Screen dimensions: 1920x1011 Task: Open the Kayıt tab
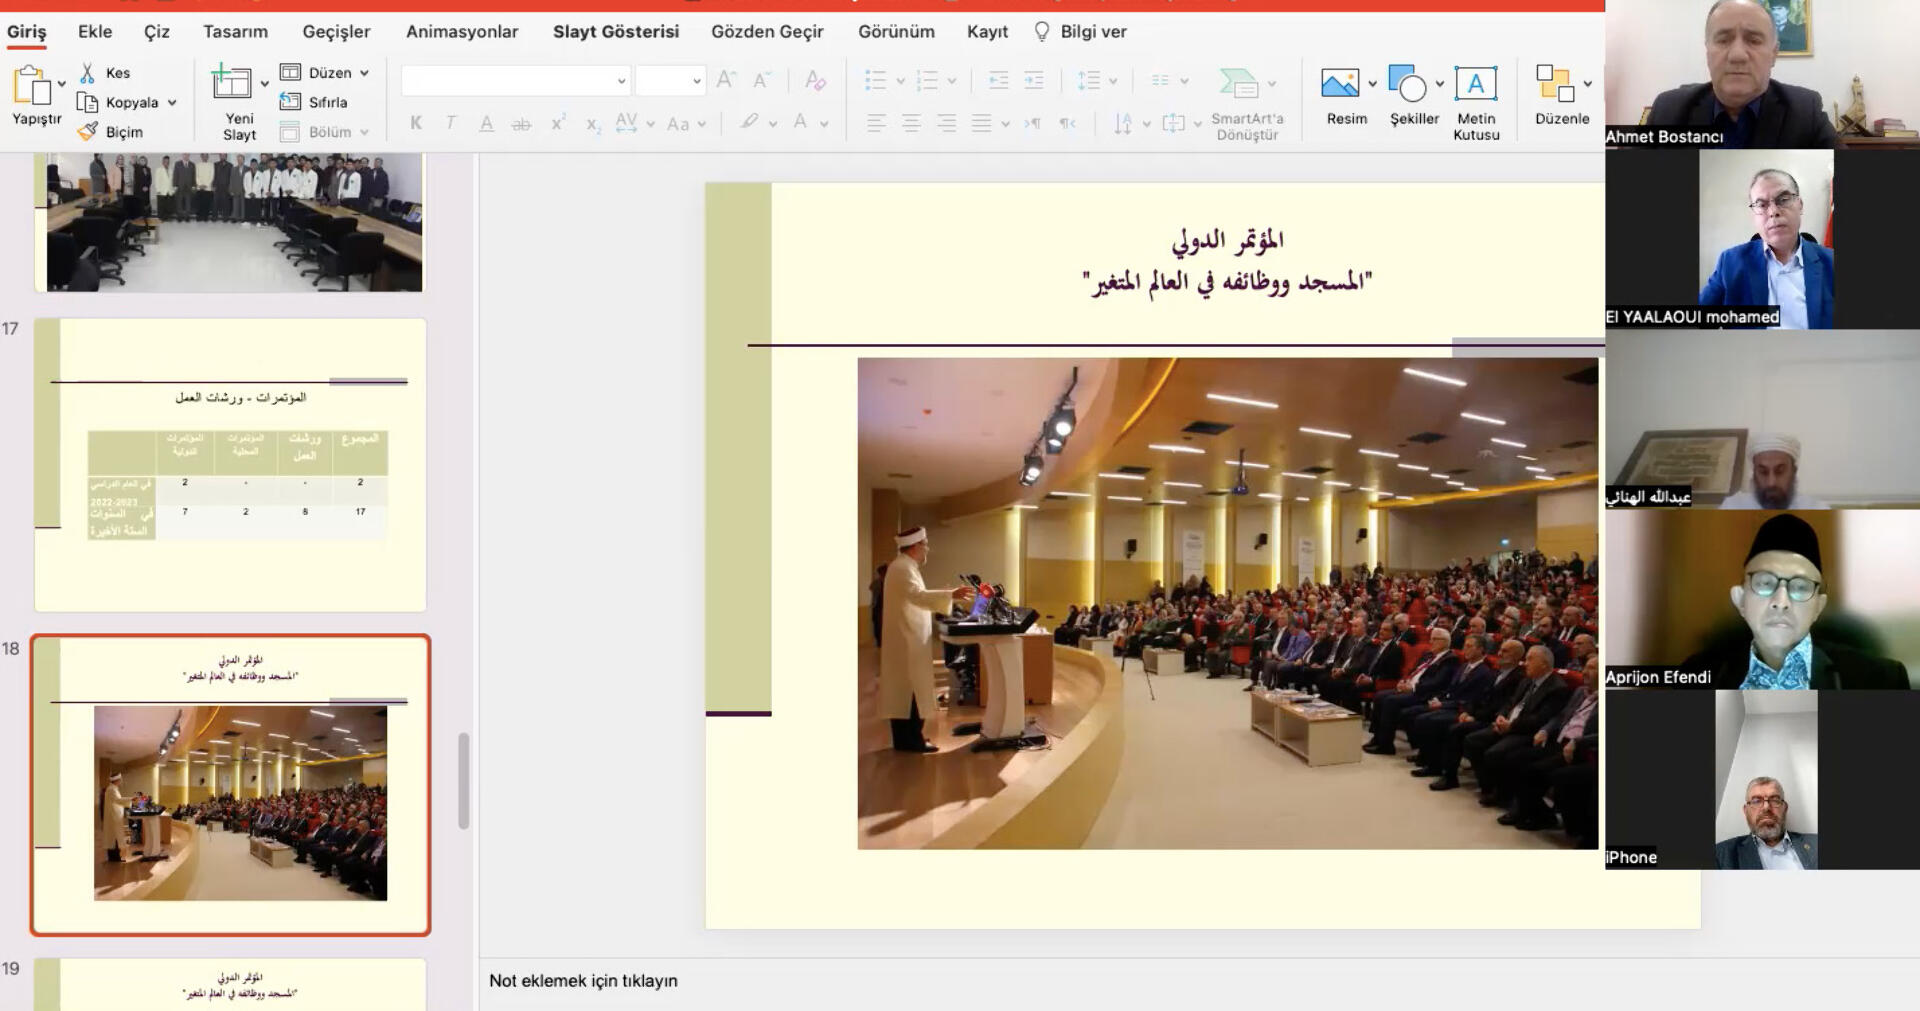click(987, 32)
